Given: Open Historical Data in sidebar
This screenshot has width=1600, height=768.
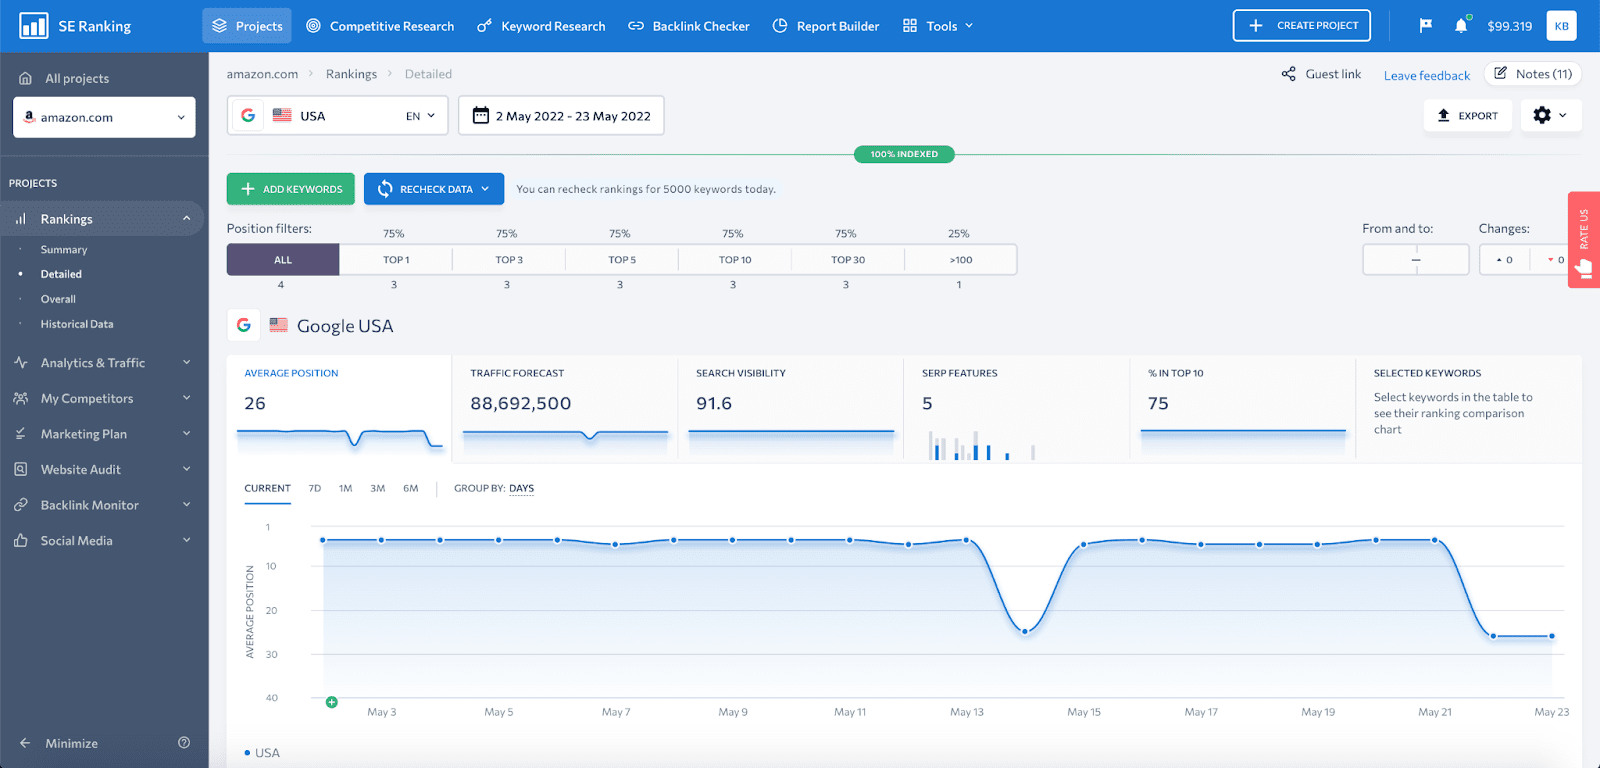Looking at the screenshot, I should pos(77,324).
